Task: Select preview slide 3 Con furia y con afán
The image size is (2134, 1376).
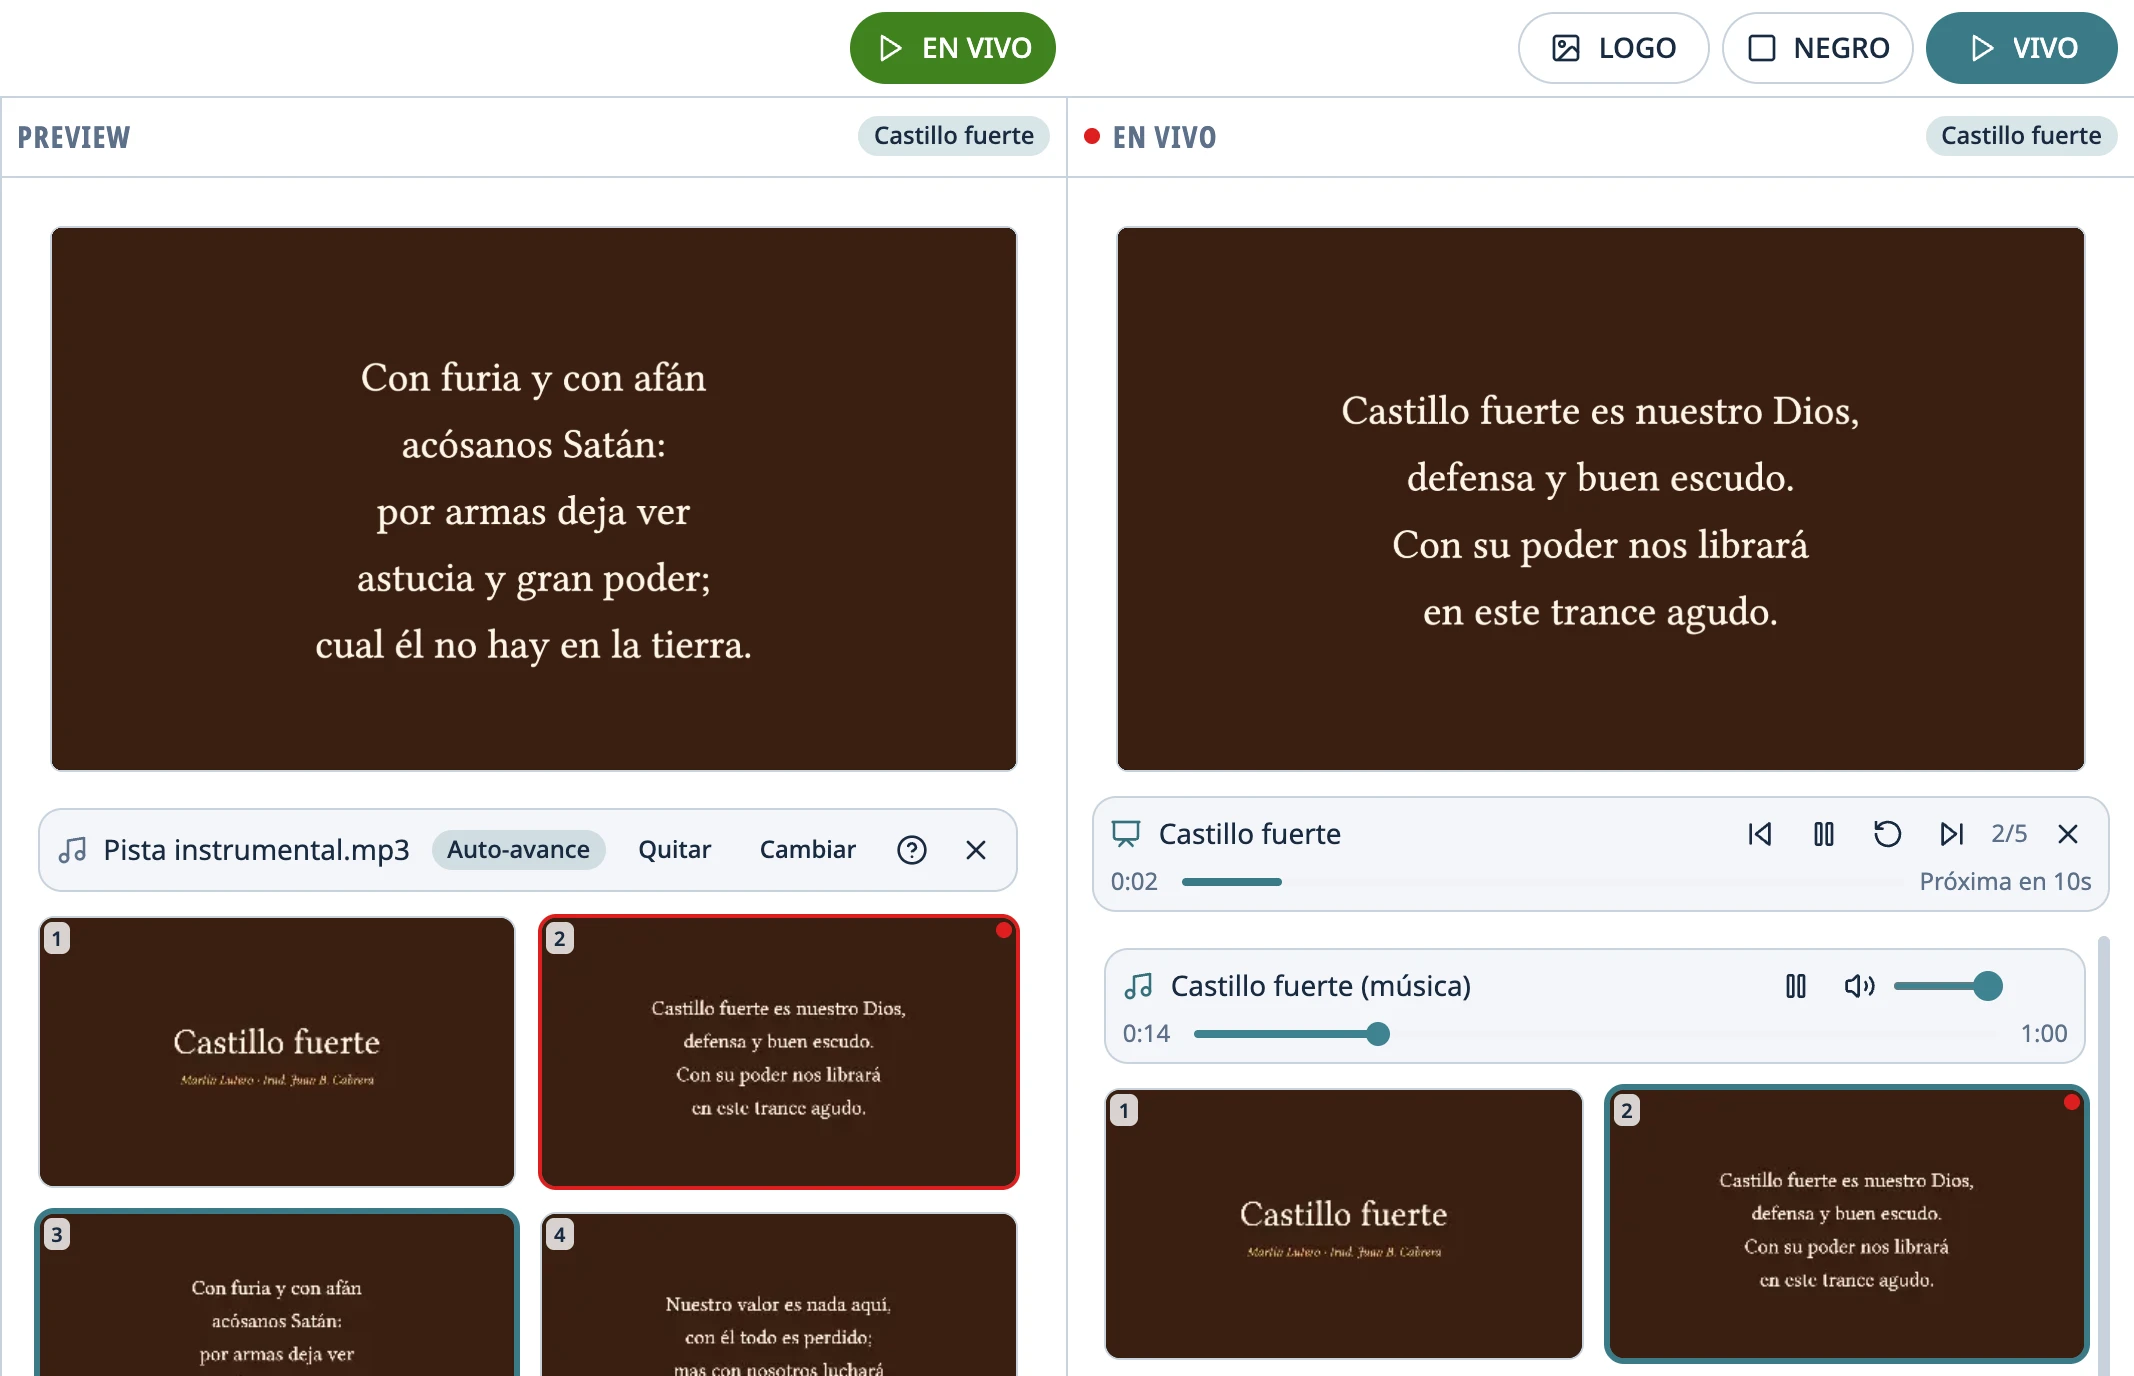Action: pyautogui.click(x=277, y=1294)
